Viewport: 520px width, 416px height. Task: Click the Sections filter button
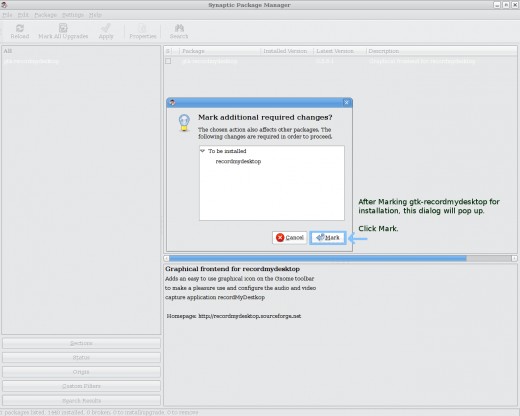(x=81, y=343)
